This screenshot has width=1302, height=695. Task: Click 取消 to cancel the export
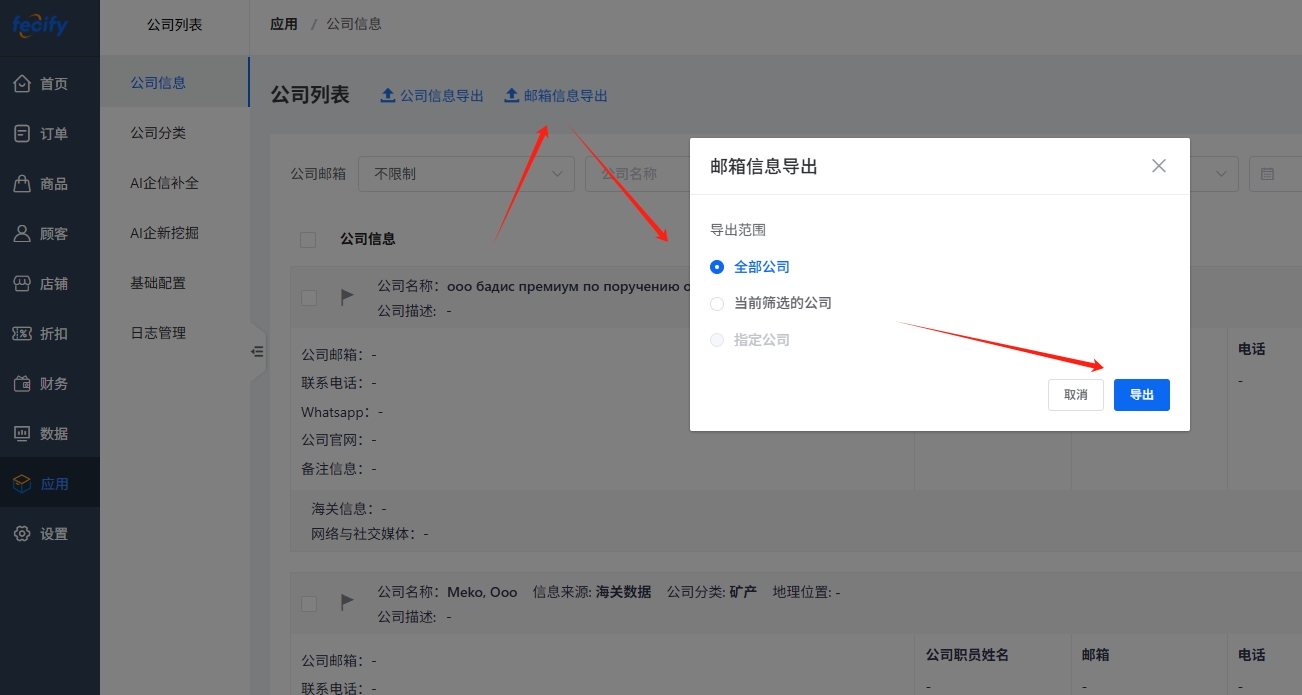1075,395
